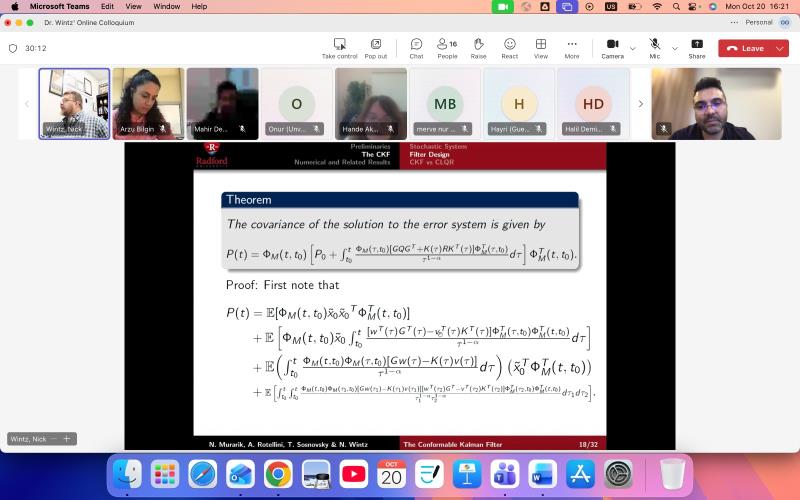Click the Share screen icon
The width and height of the screenshot is (800, 500).
coord(697,47)
